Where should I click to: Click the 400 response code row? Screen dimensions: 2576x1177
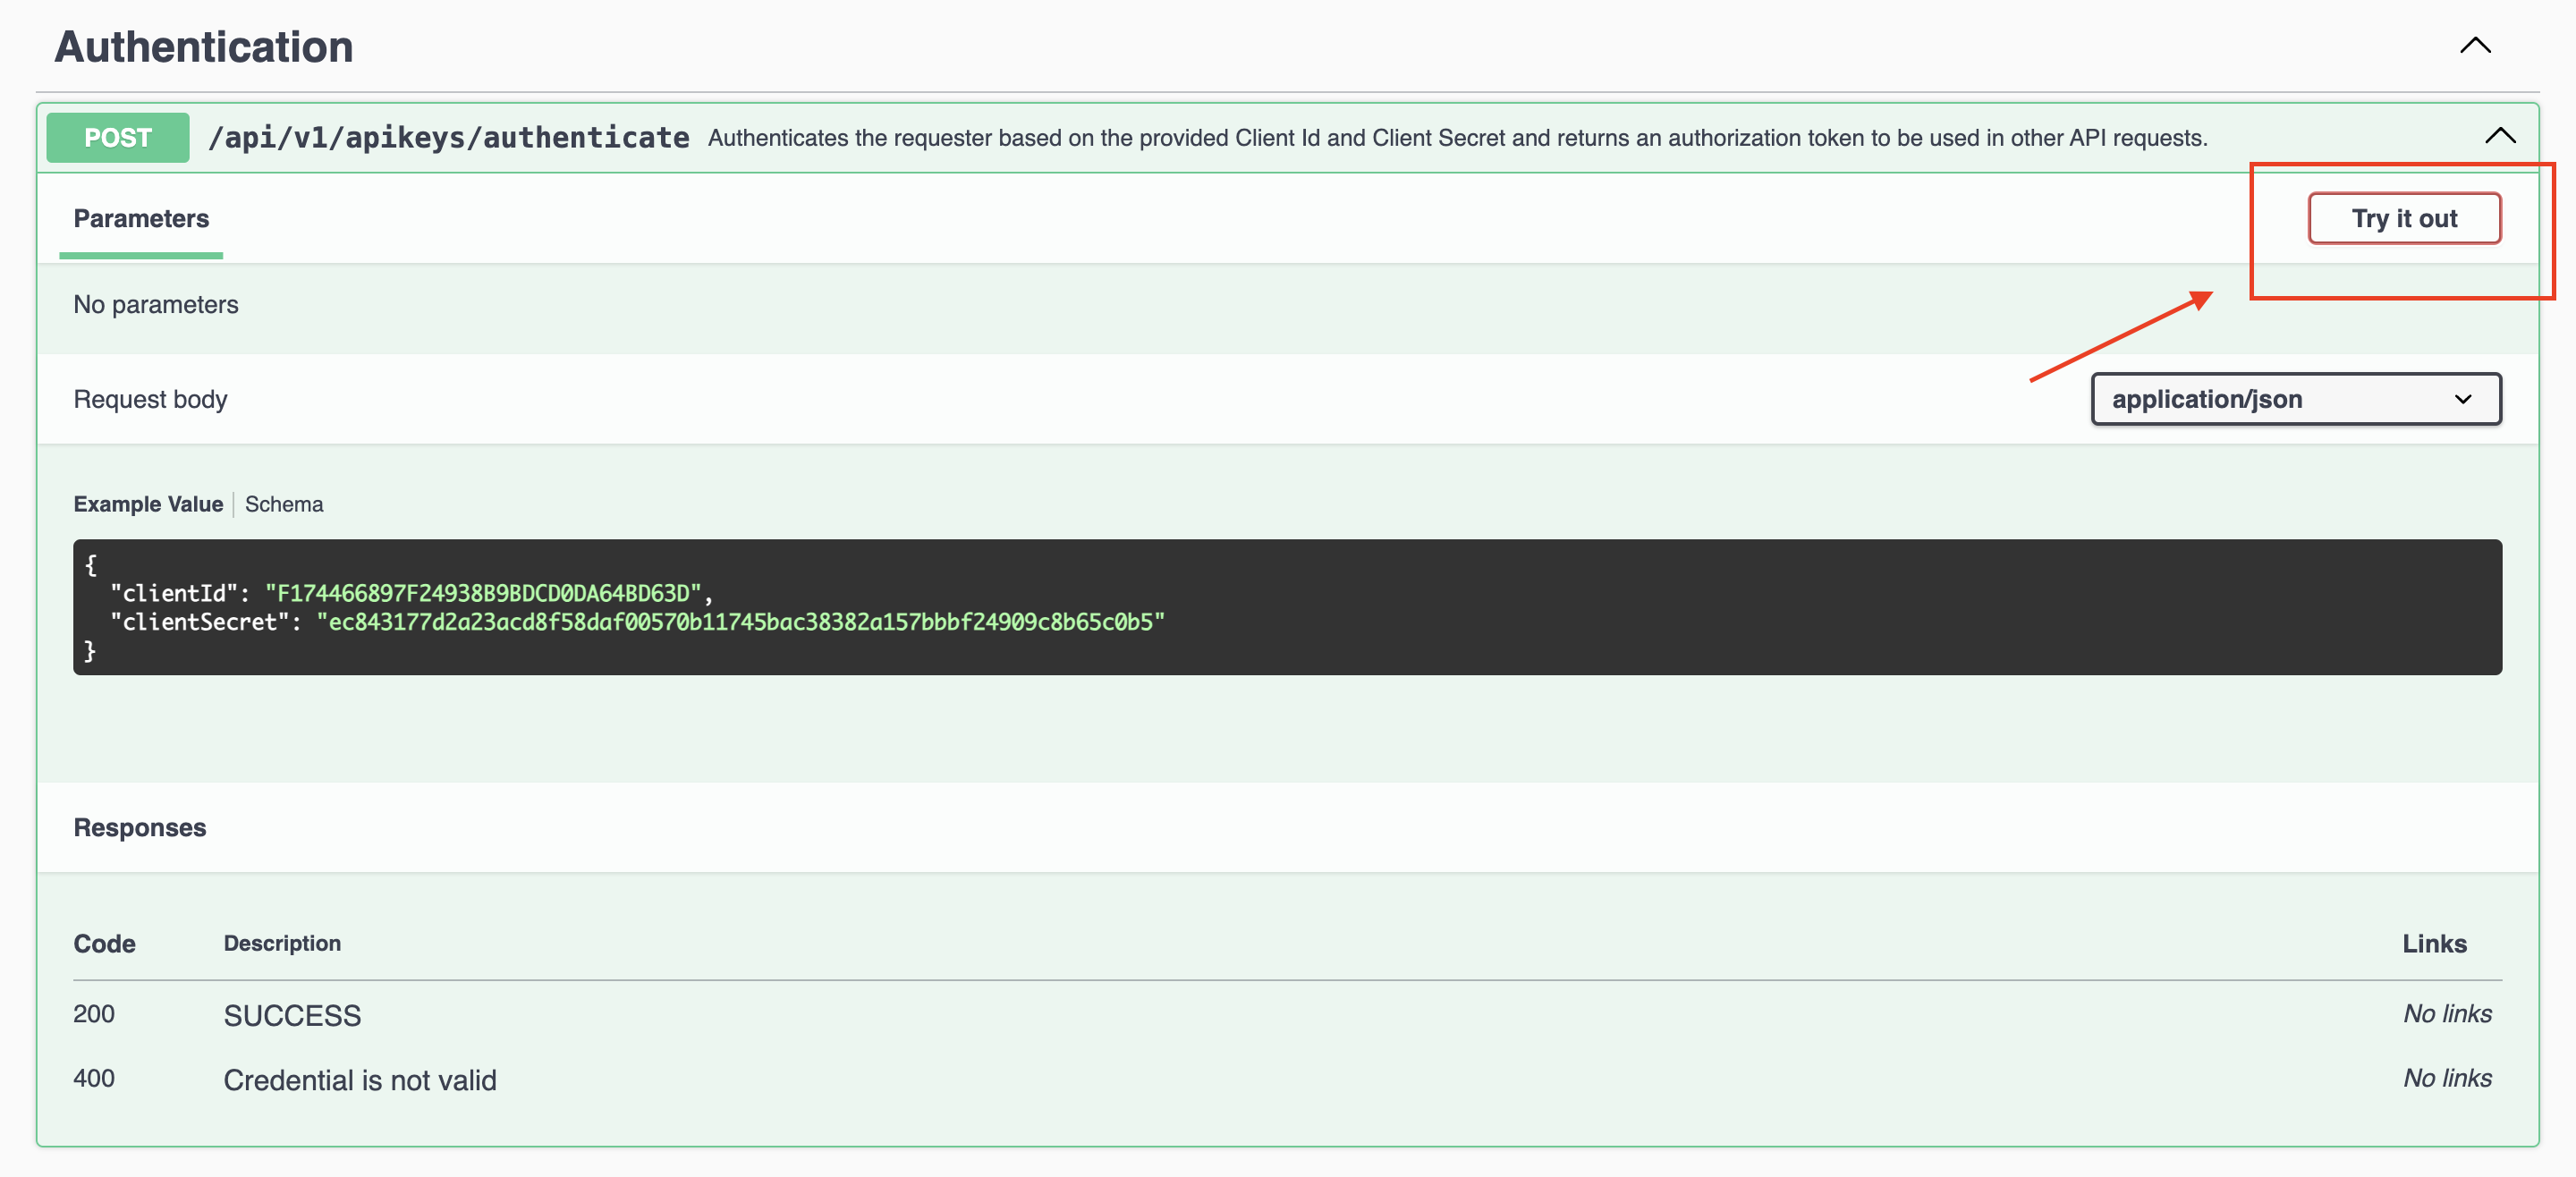pyautogui.click(x=94, y=1078)
